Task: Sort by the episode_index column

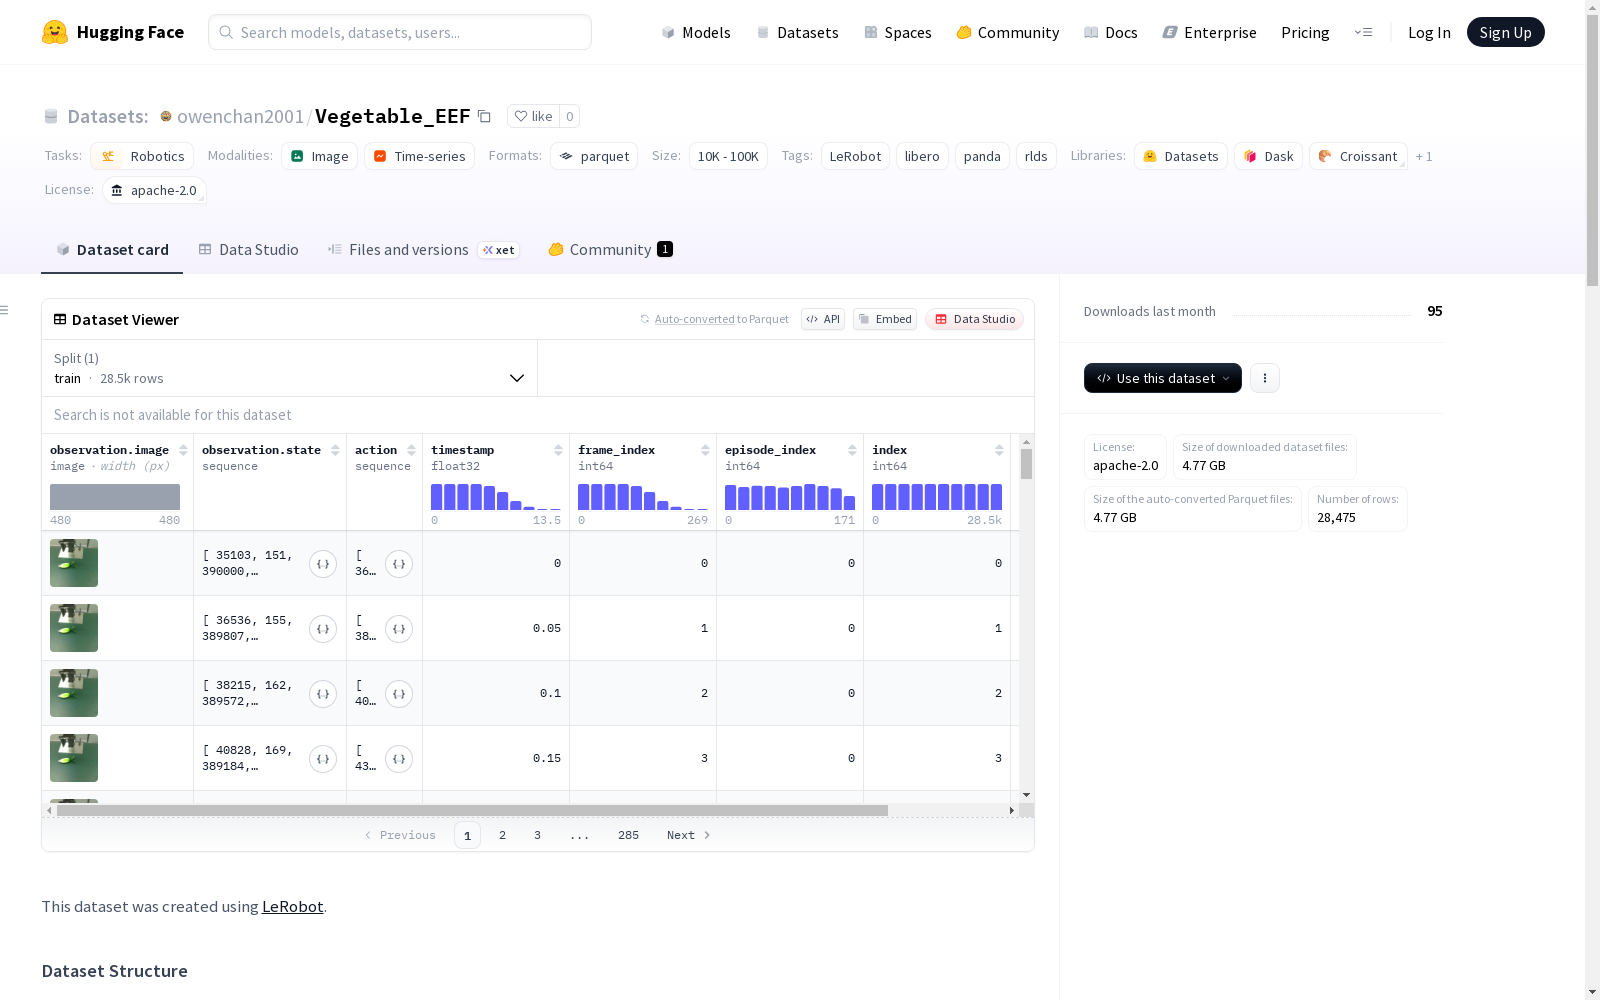Action: point(852,450)
